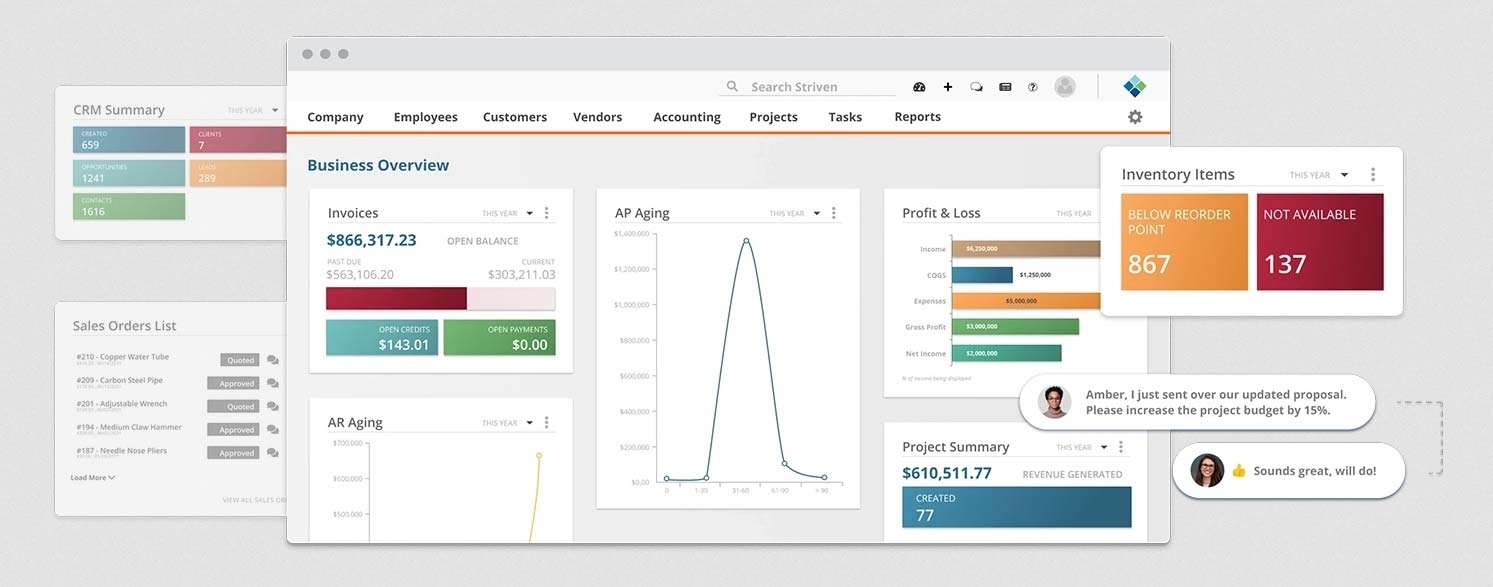Click View All Sales Orders link
Image resolution: width=1493 pixels, height=587 pixels.
coord(254,500)
